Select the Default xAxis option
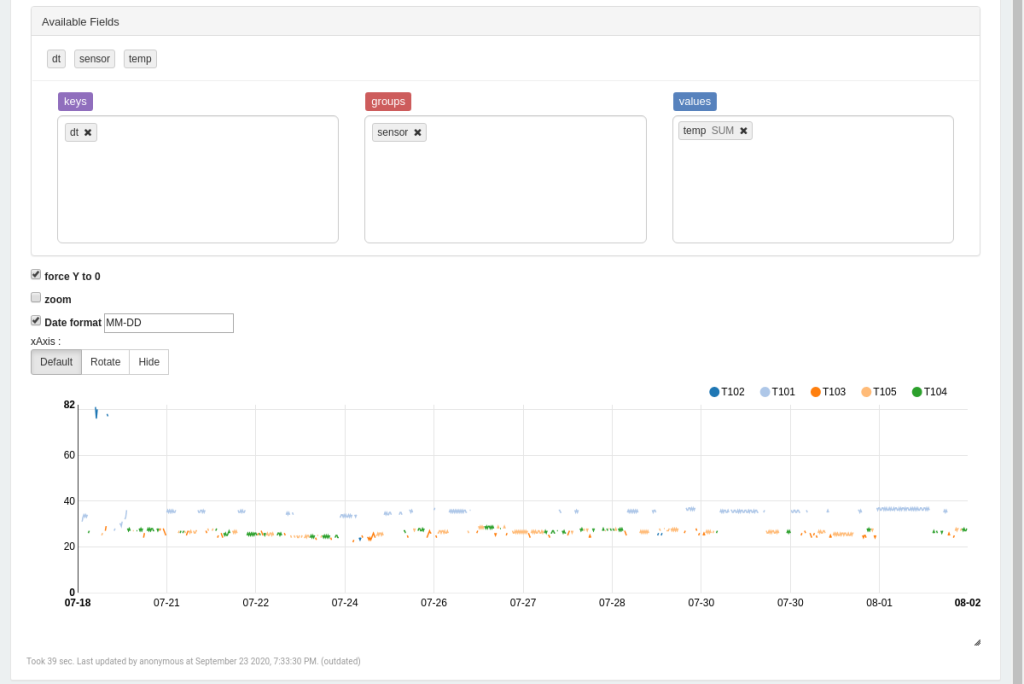The height and width of the screenshot is (684, 1024). (x=56, y=362)
